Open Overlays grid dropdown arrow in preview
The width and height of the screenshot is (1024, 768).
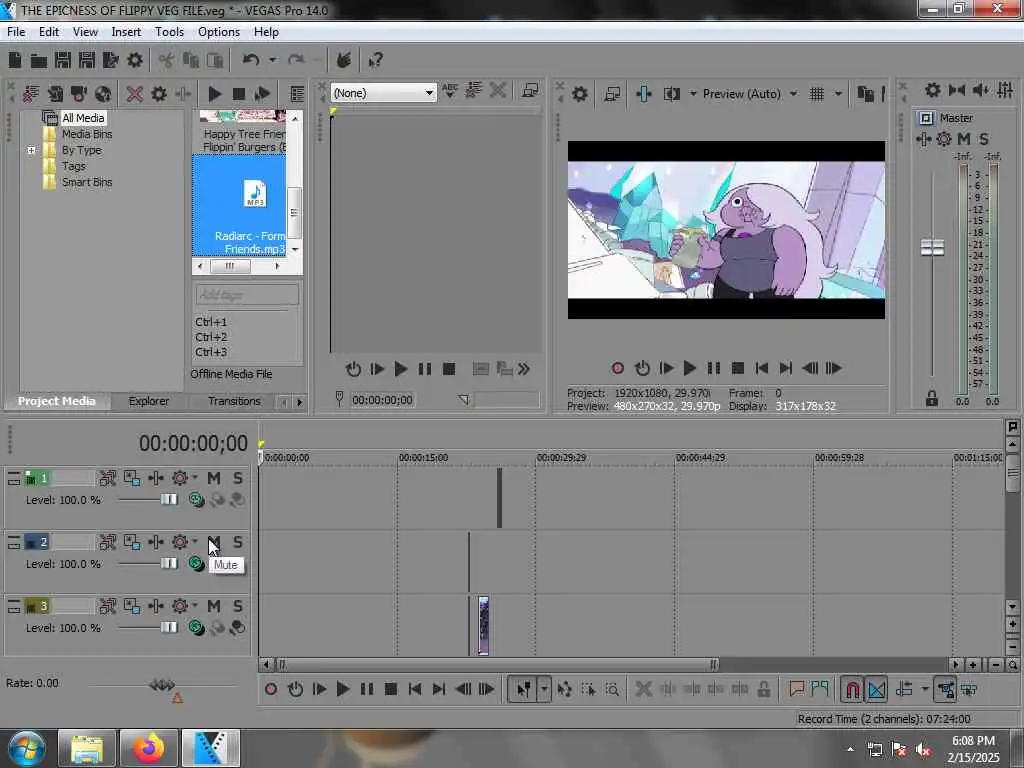tap(838, 94)
